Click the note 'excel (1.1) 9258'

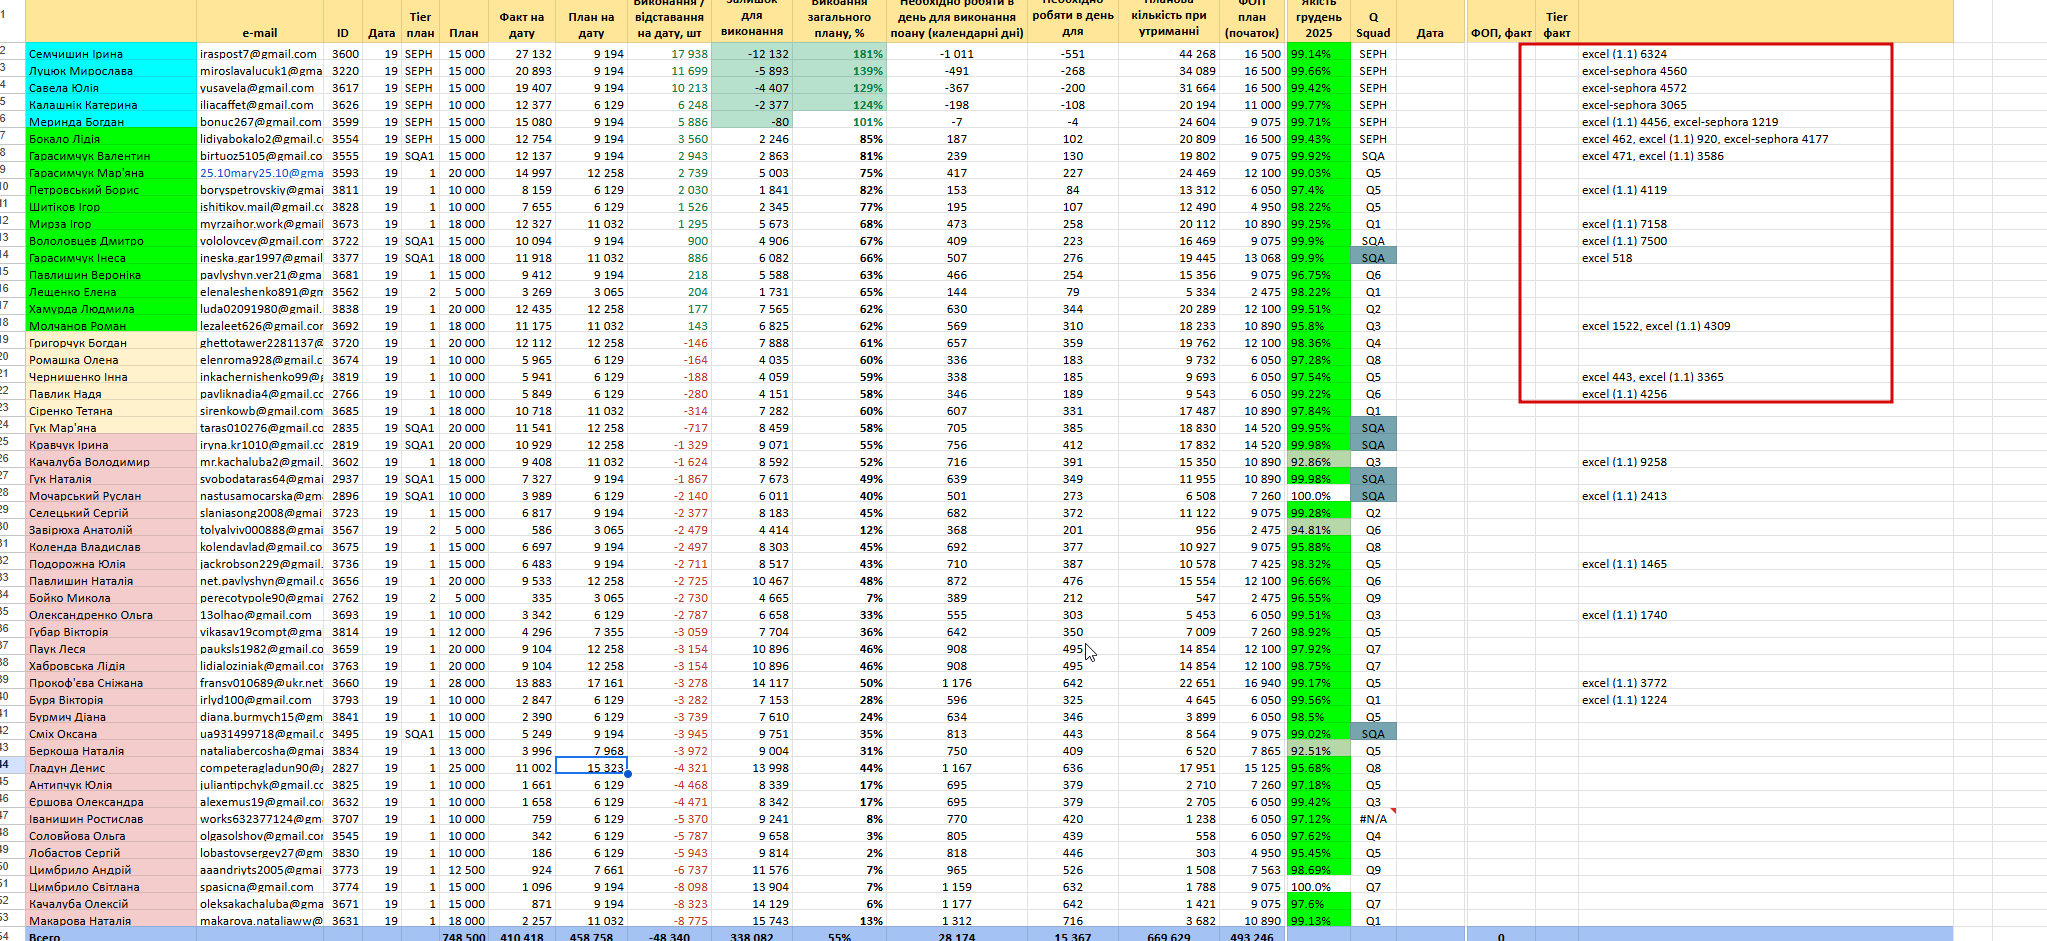[1624, 462]
